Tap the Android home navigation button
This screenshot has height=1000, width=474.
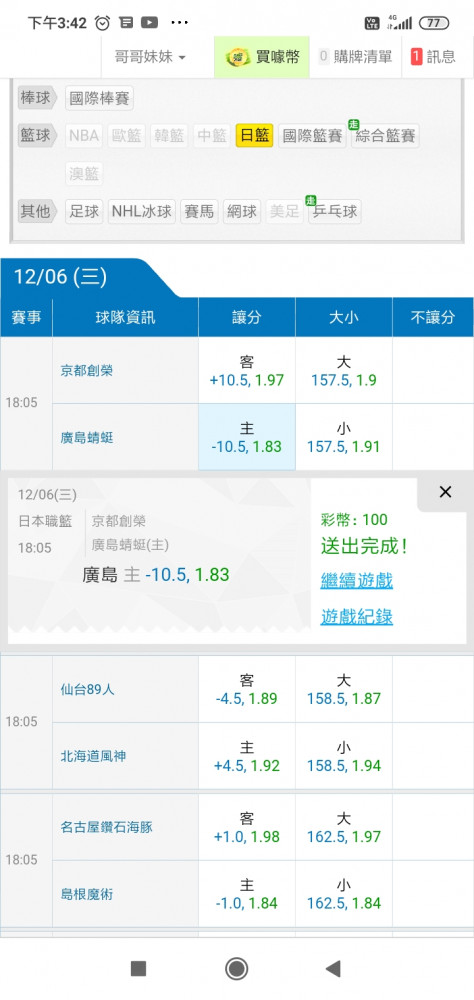coord(237,969)
